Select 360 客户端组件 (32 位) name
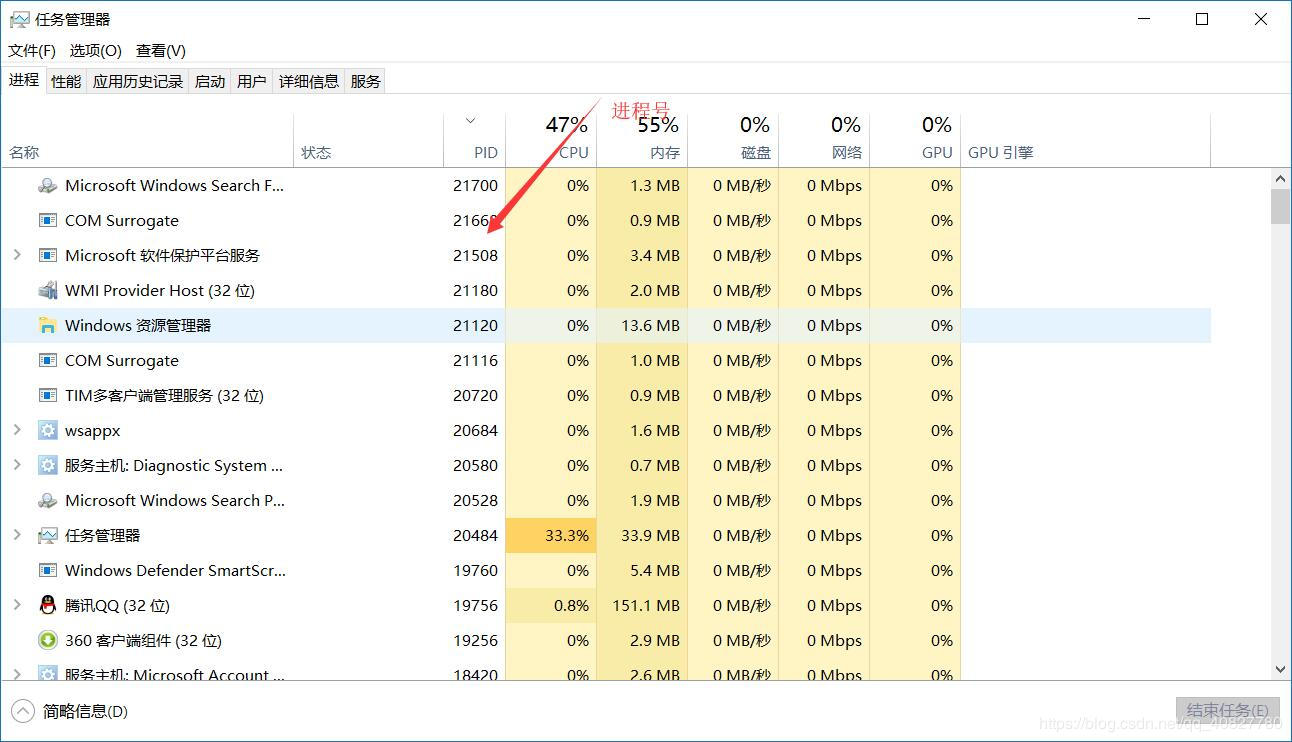 pyautogui.click(x=143, y=641)
